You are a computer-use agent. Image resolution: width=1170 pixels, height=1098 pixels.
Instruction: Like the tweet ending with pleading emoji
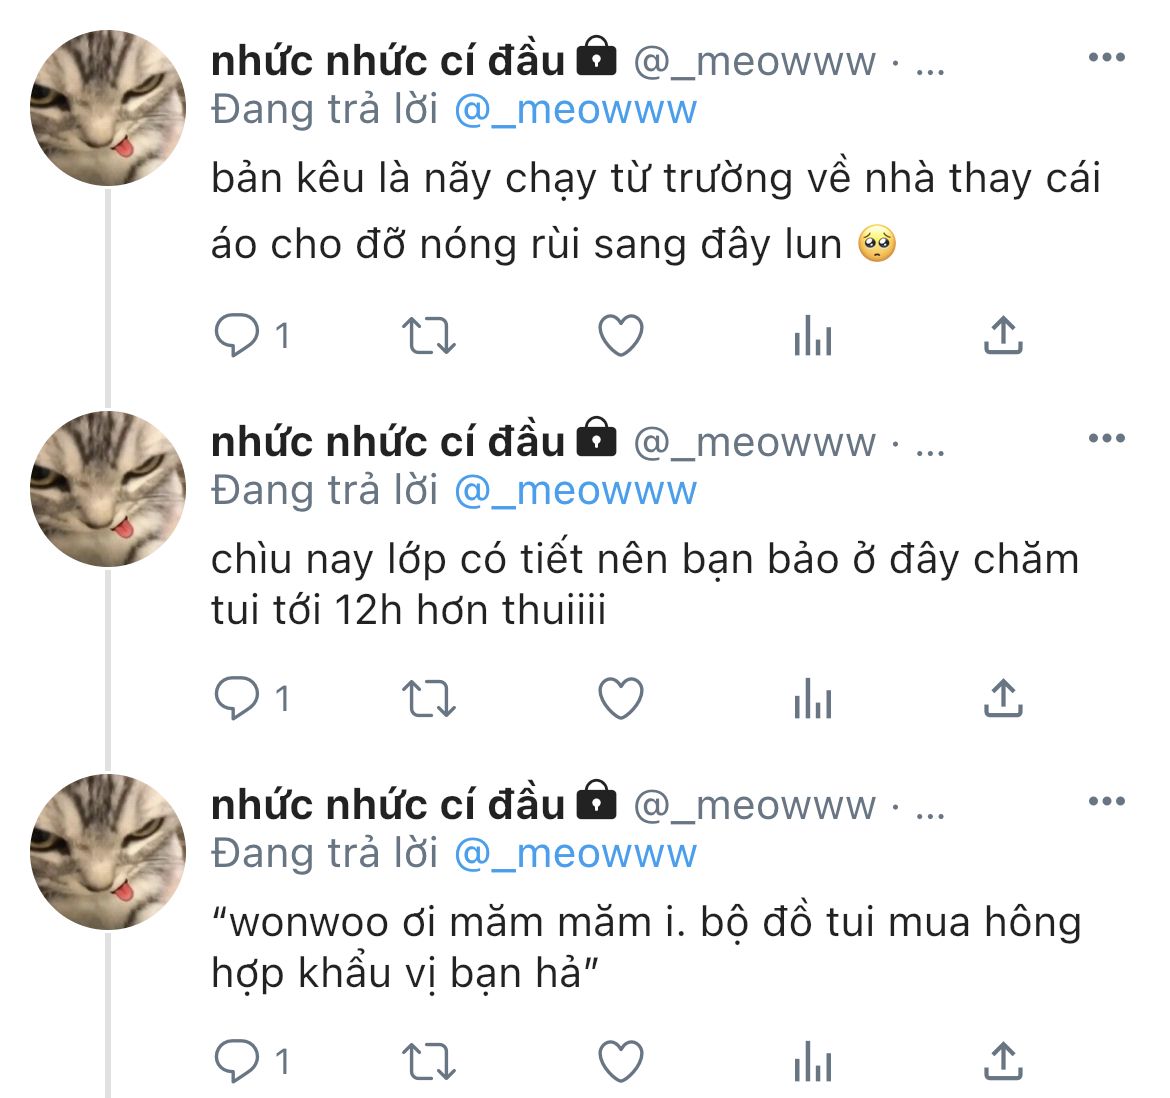click(x=621, y=335)
